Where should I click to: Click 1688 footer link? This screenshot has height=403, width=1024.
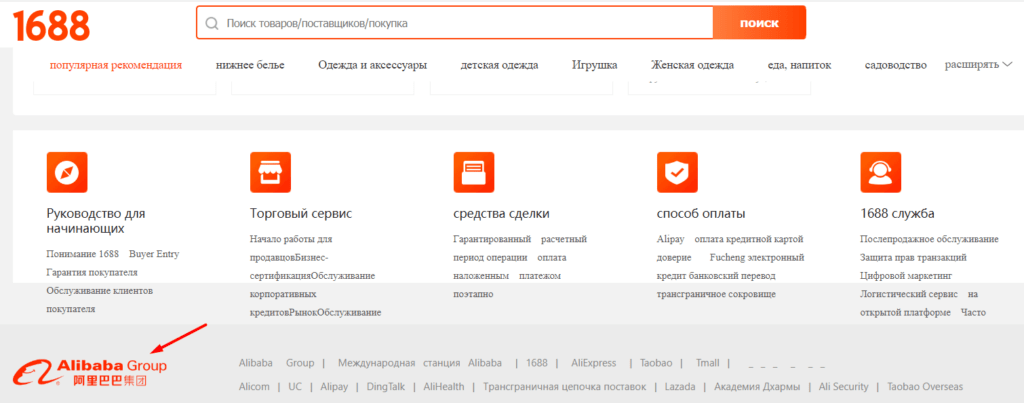coord(537,363)
